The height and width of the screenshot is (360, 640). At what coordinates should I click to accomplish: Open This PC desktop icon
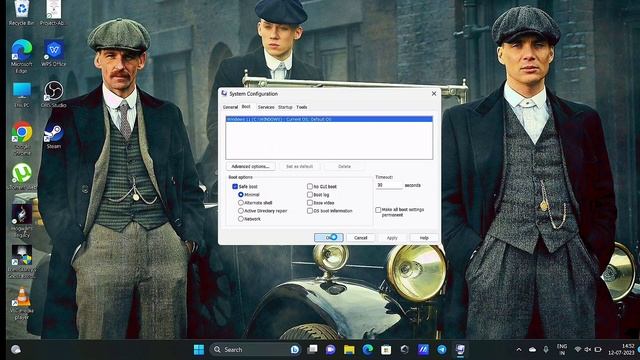click(22, 95)
